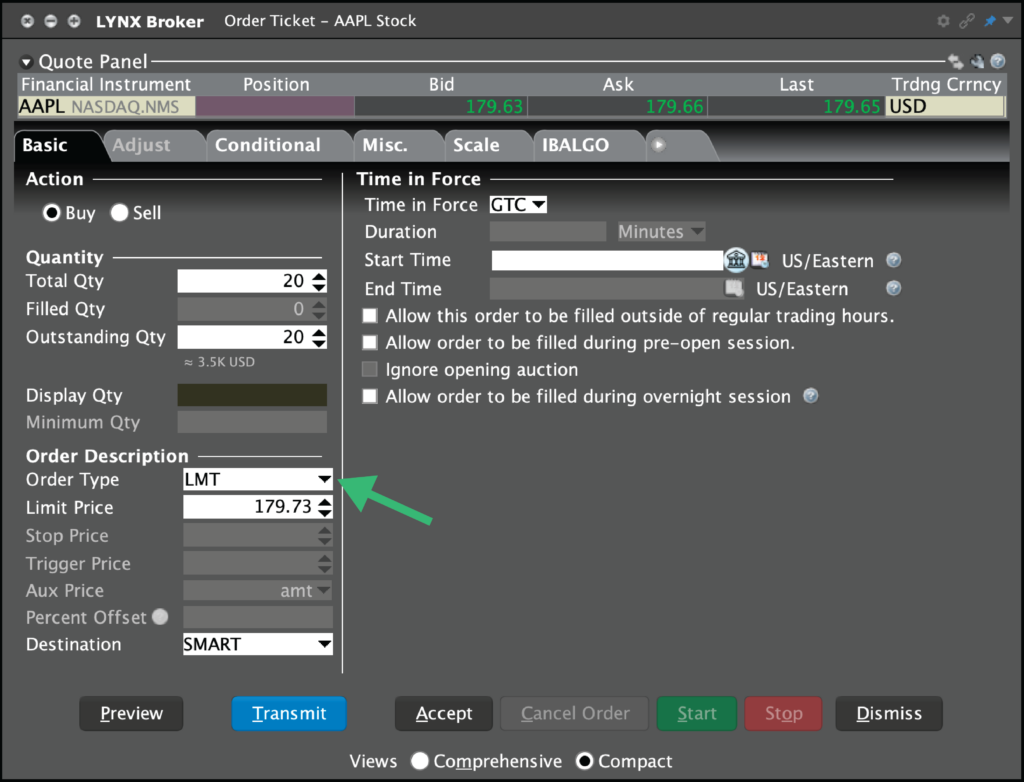Open help icon for overnight session option

coord(810,396)
